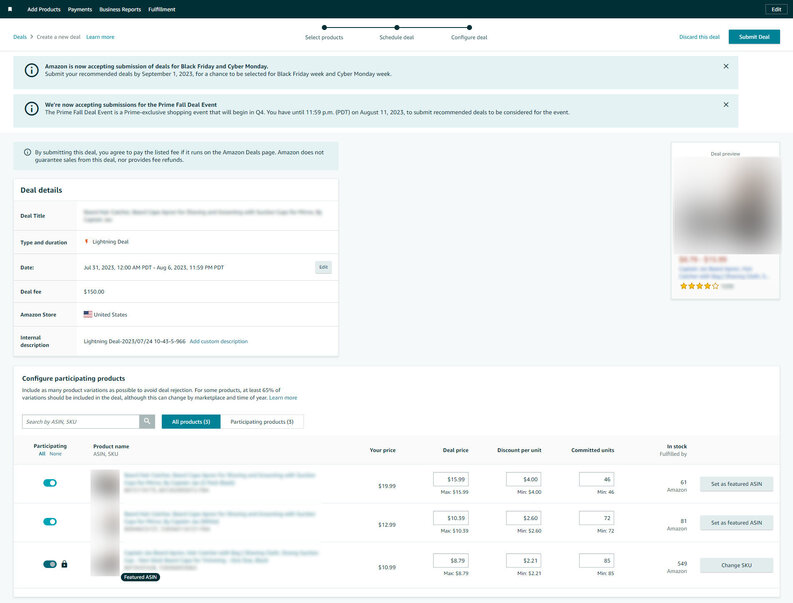Viewport: 793px width, 603px height.
Task: Click Select products step marker
Action: (324, 27)
